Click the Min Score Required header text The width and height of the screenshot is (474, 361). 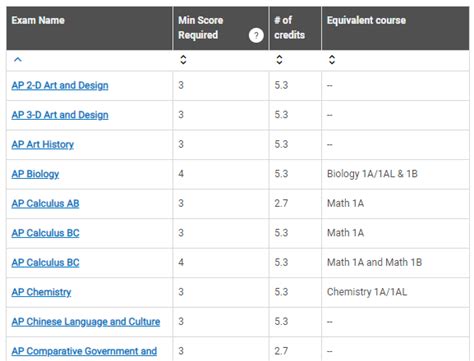(201, 28)
